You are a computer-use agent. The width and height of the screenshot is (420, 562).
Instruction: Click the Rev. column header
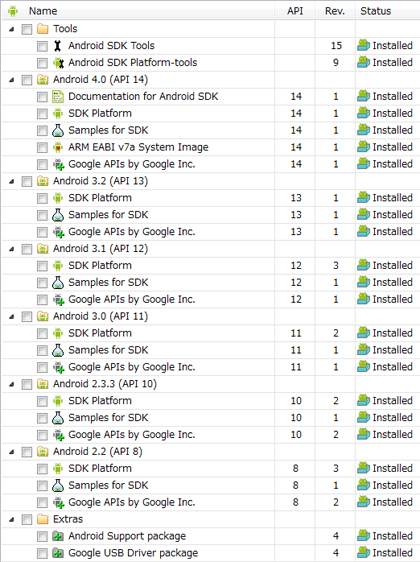(335, 11)
